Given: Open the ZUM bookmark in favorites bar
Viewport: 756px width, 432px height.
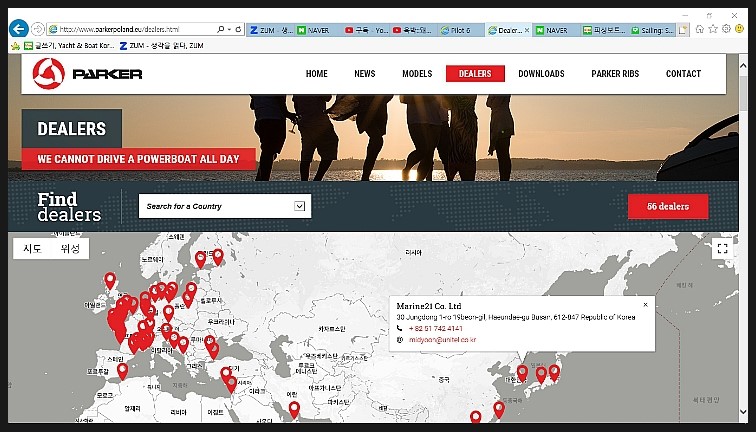Looking at the screenshot, I should [162, 46].
